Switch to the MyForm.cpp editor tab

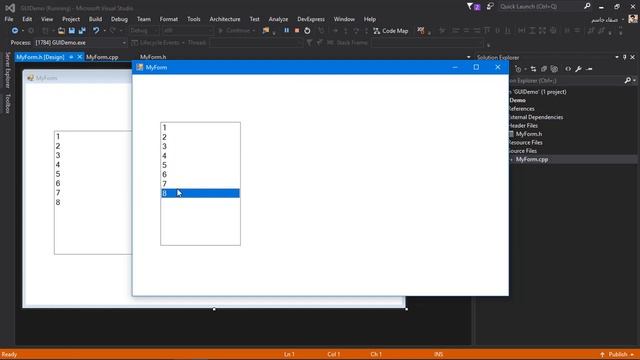click(x=102, y=57)
